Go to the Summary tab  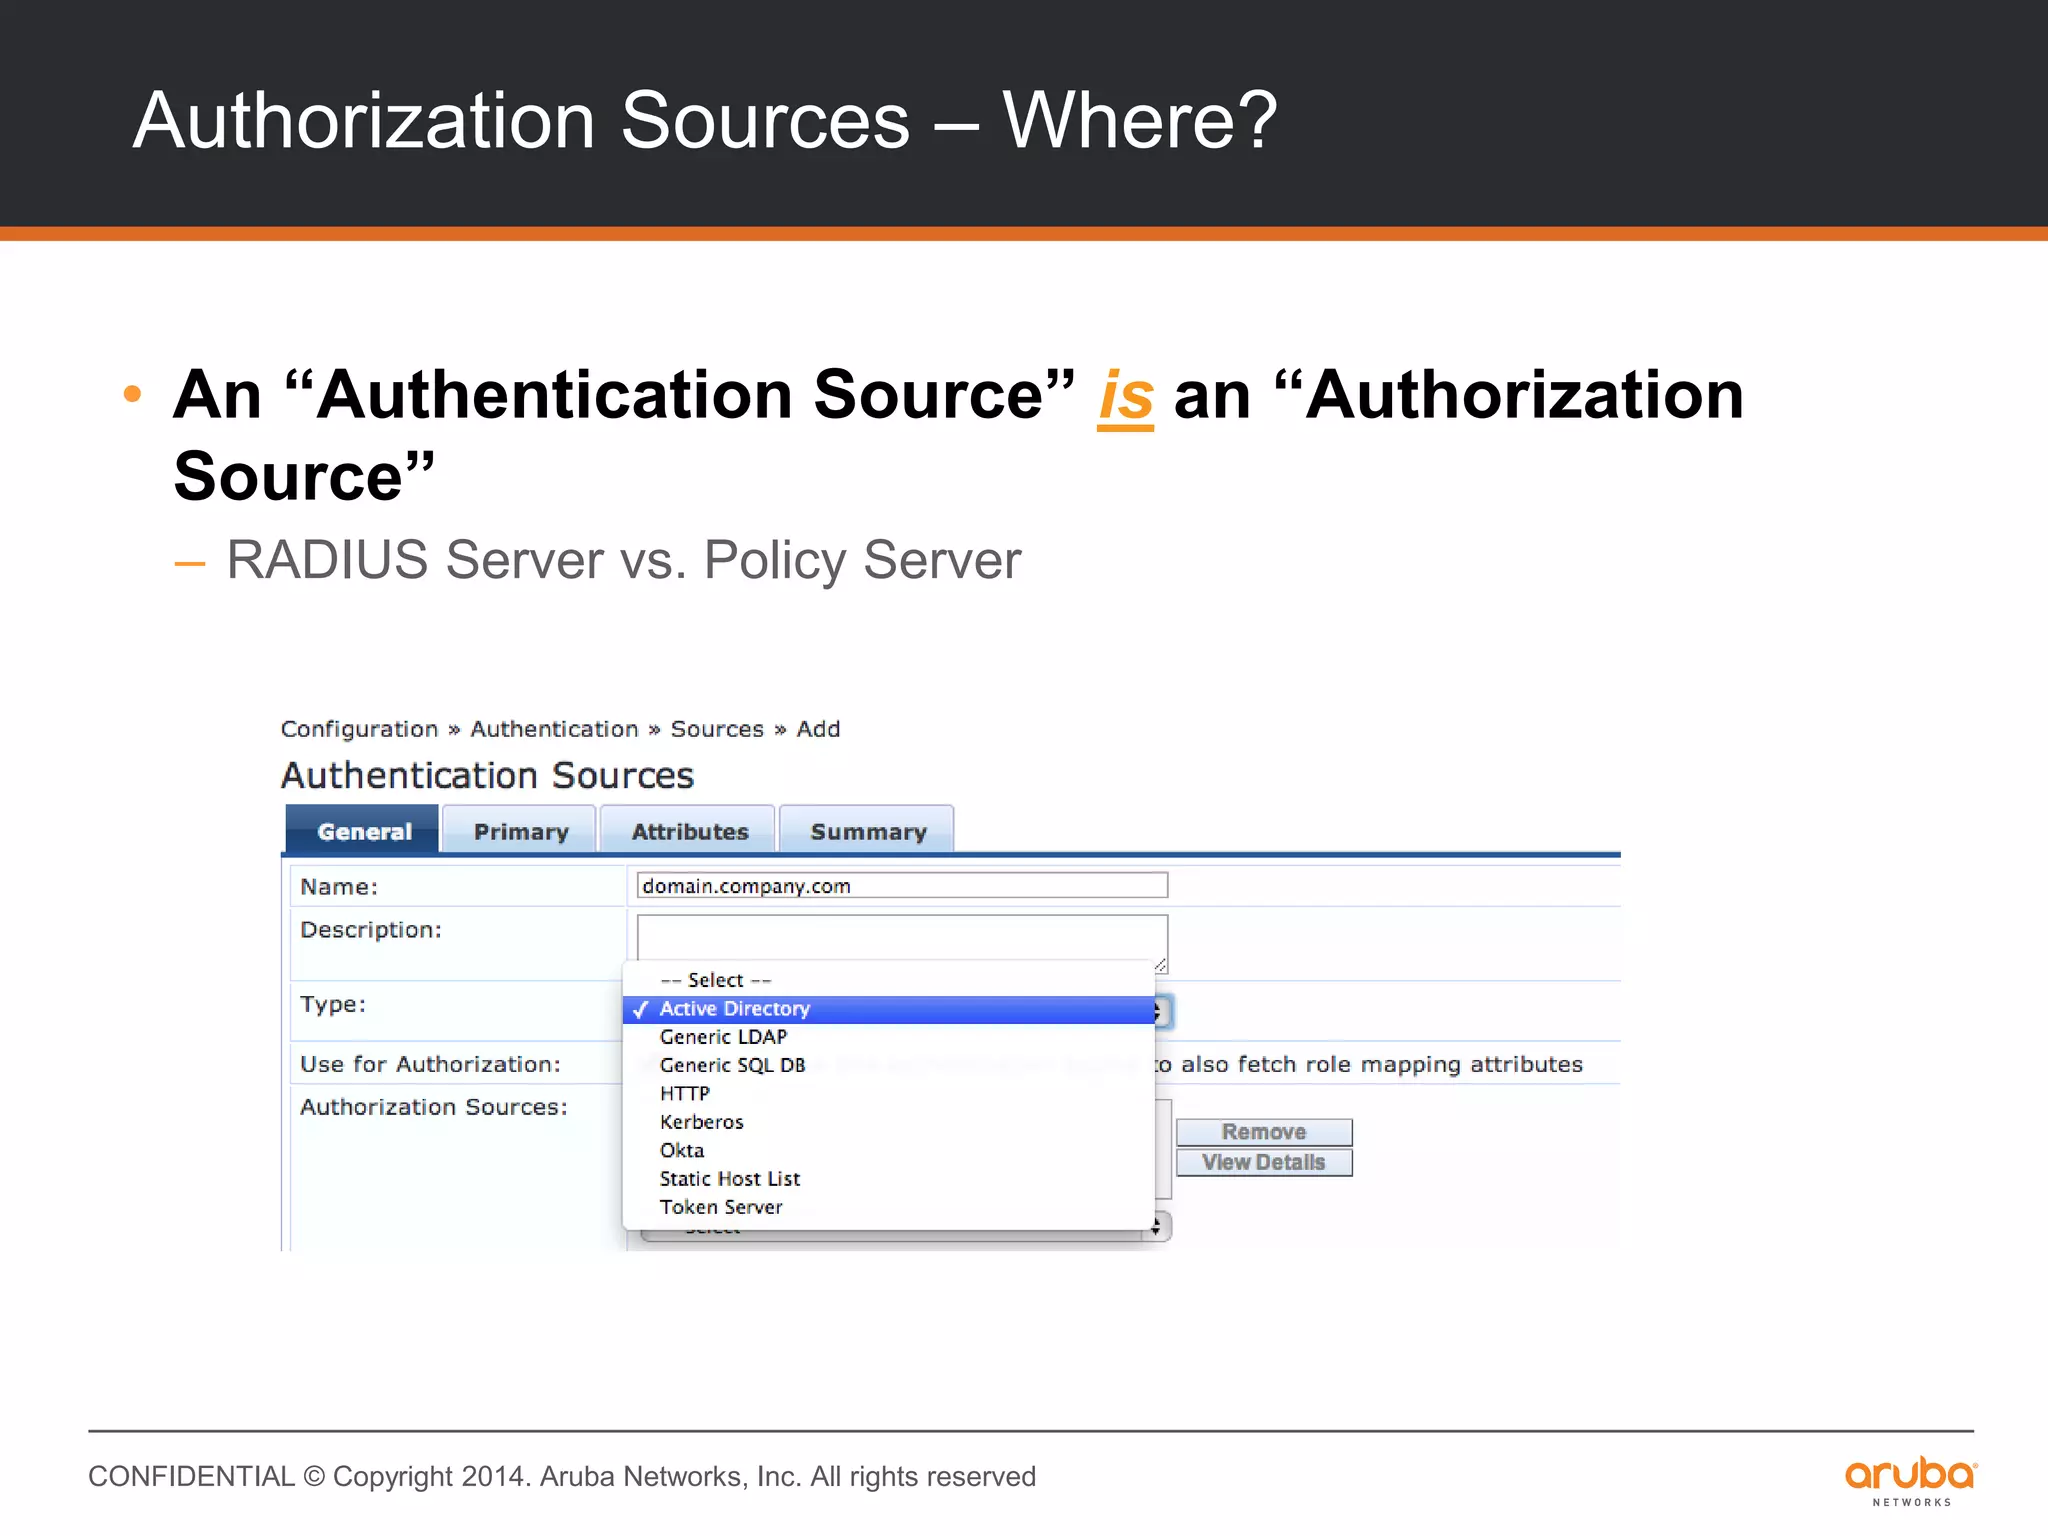[867, 830]
